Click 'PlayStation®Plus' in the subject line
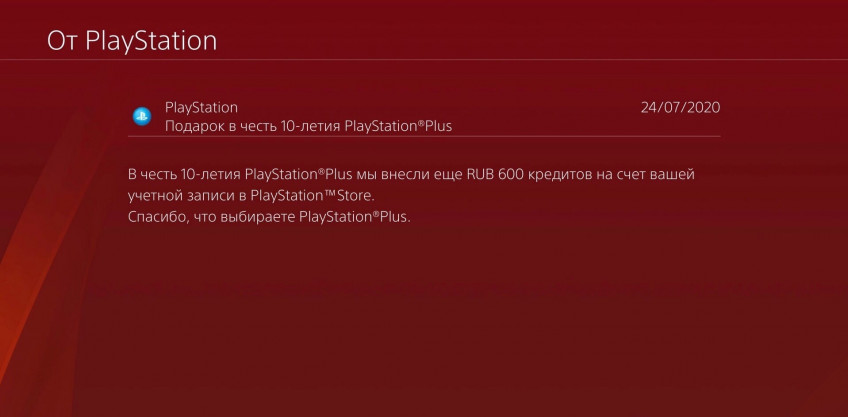This screenshot has height=417, width=848. [398, 127]
